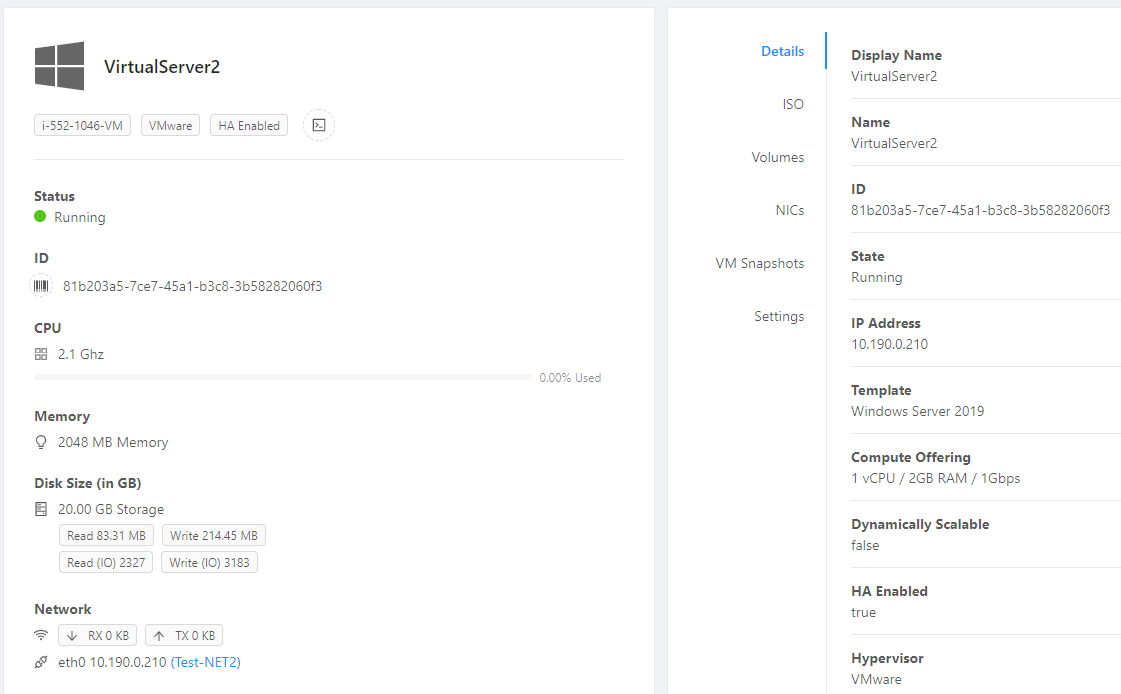The height and width of the screenshot is (694, 1121).
Task: Go to the Settings tab
Action: [779, 316]
